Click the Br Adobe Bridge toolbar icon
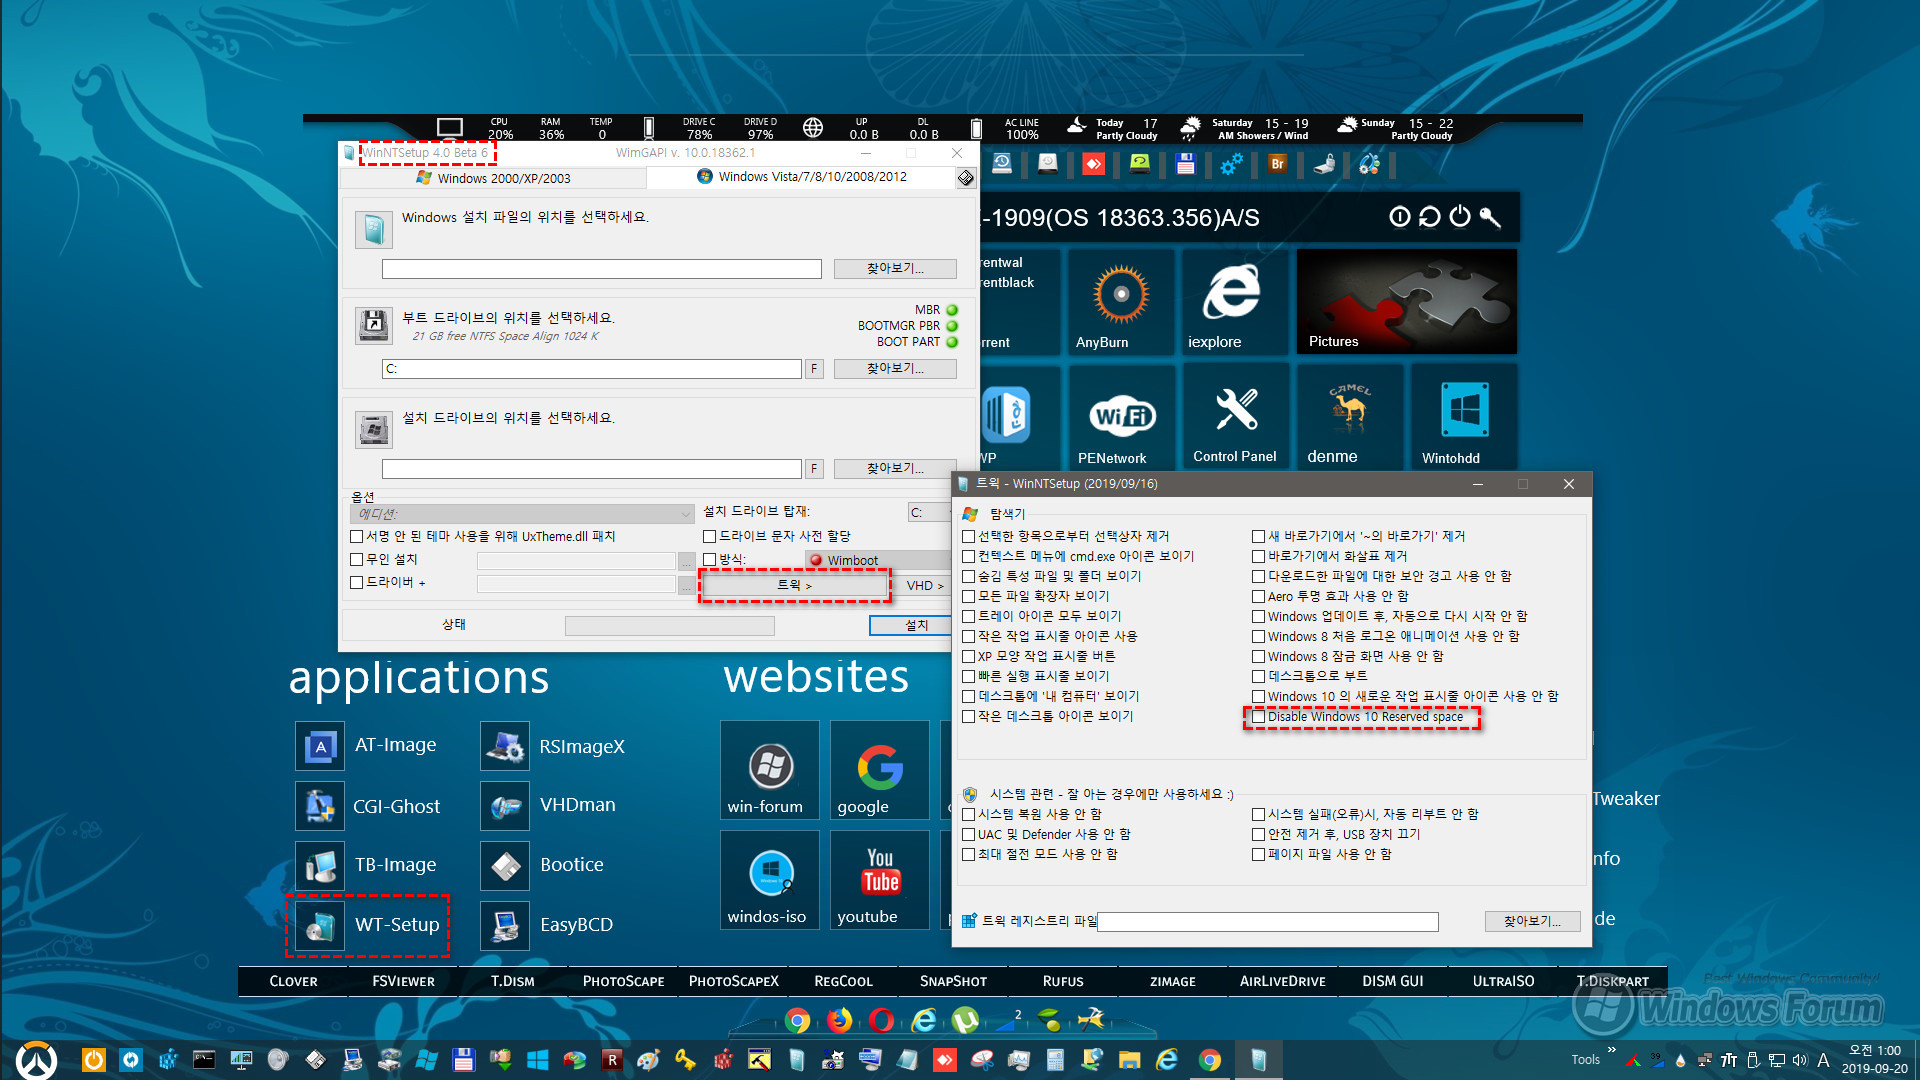 [1277, 164]
